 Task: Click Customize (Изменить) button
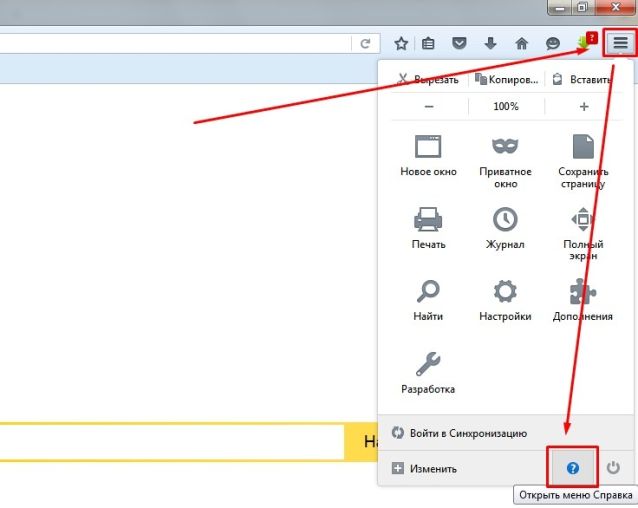426,468
